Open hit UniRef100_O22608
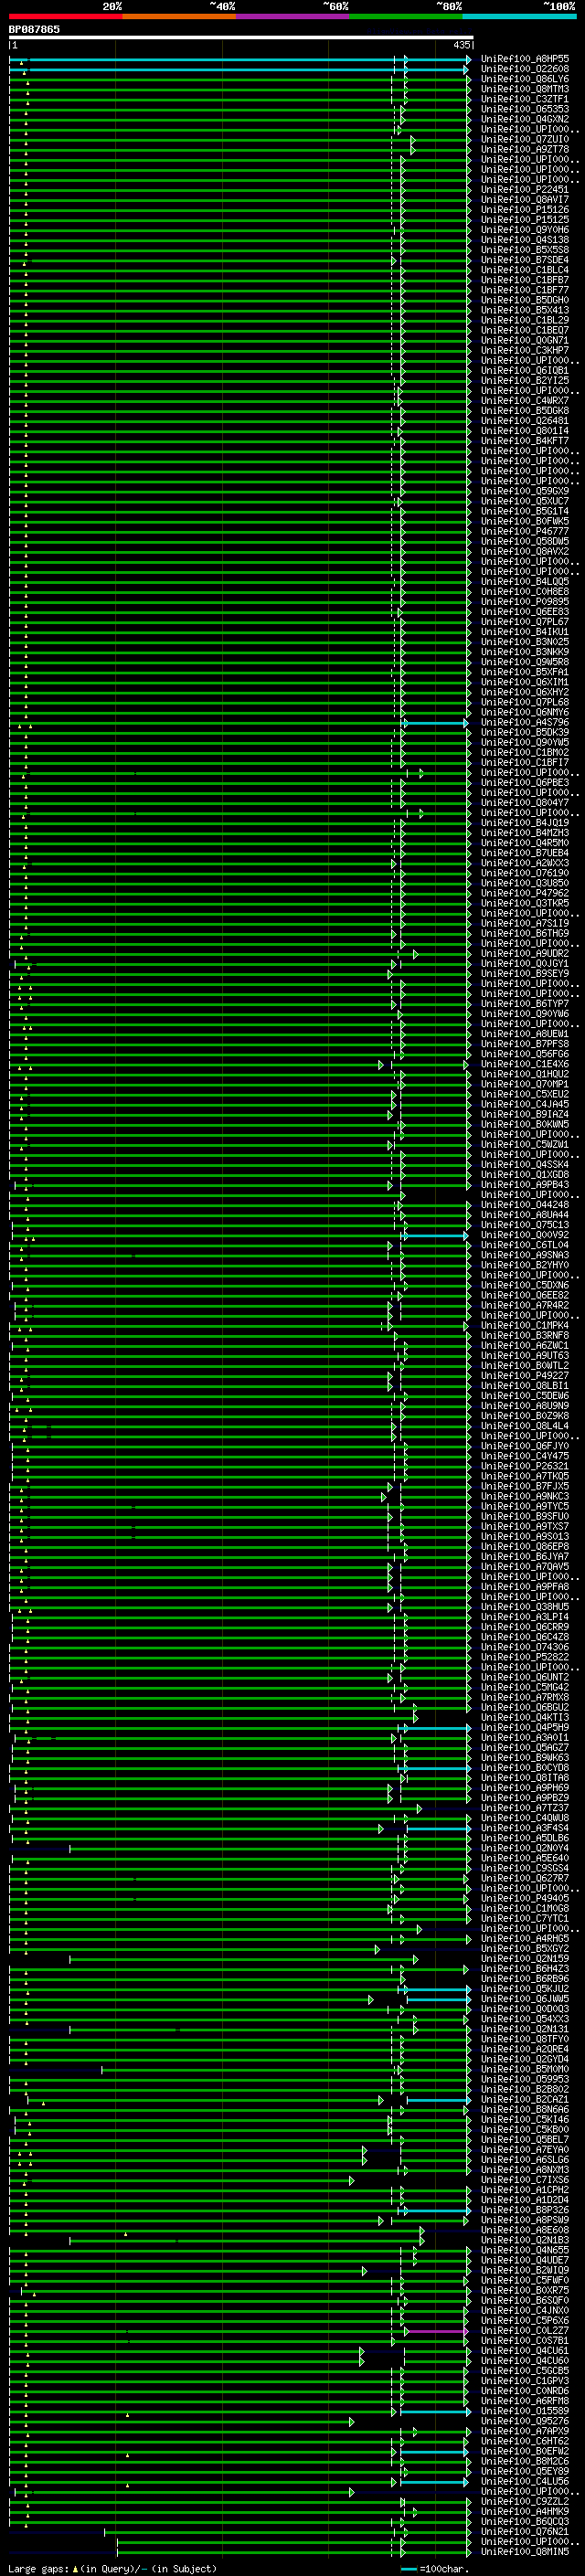Viewport: 585px width, 2576px height. (524, 69)
